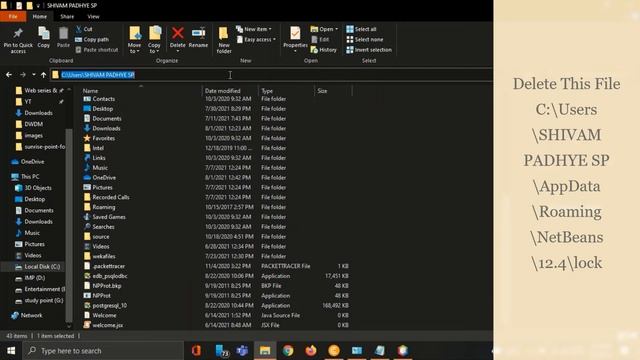Click Invert selection
640x360 pixels.
pos(369,50)
